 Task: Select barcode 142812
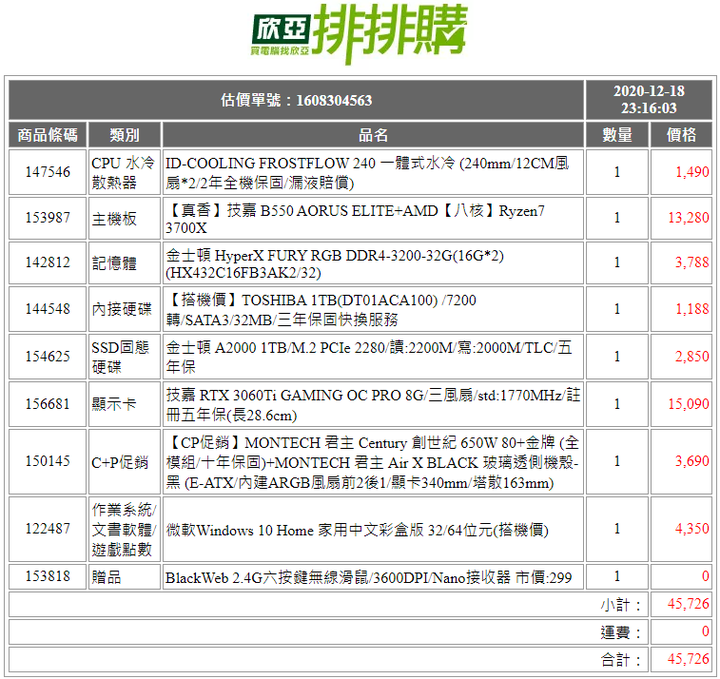48,263
